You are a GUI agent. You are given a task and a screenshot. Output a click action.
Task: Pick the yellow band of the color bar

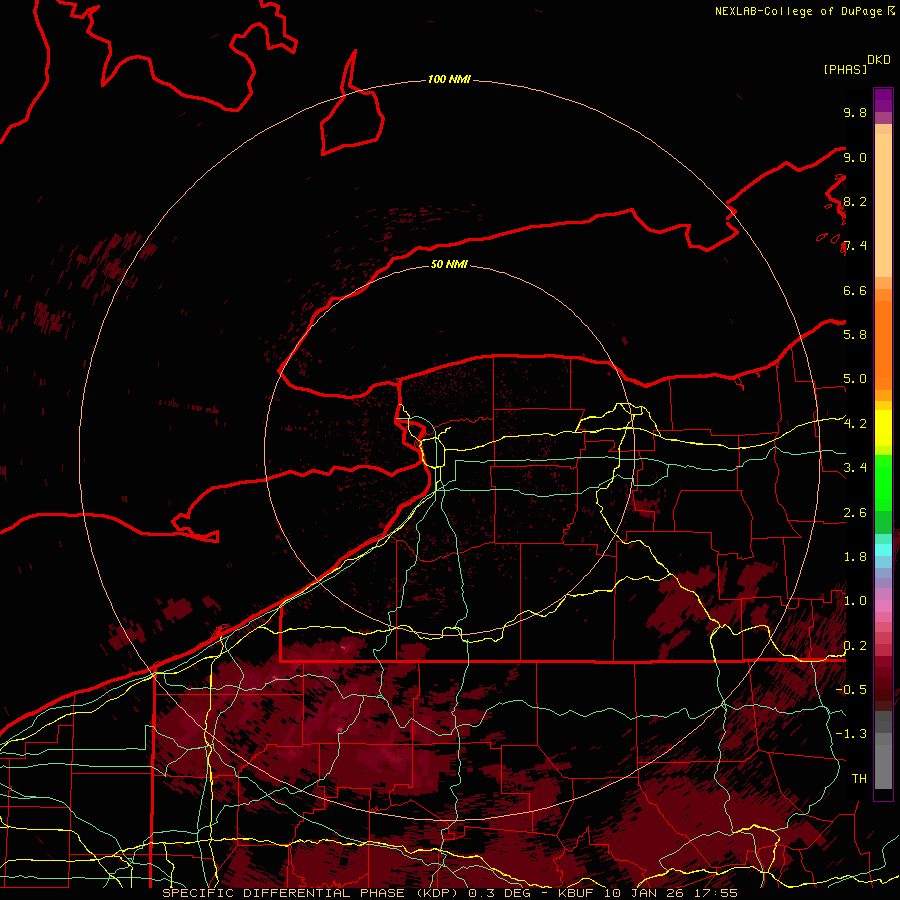(x=883, y=428)
